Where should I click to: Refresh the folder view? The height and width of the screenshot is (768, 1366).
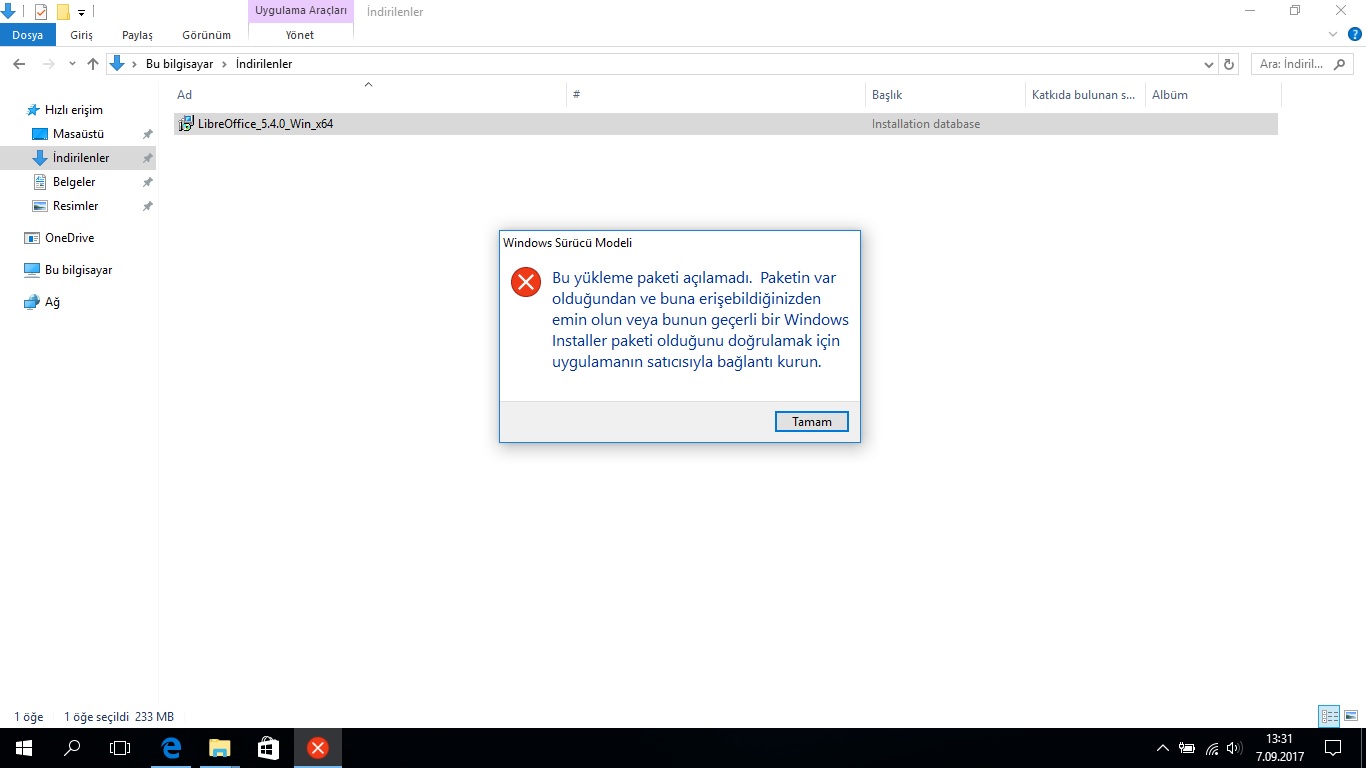pyautogui.click(x=1230, y=64)
